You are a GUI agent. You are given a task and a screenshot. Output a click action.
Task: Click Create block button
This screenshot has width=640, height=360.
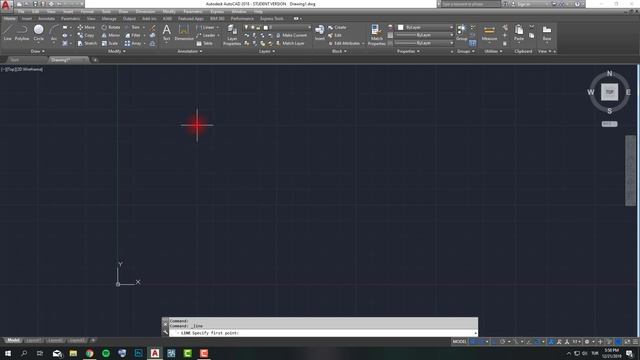click(x=337, y=27)
